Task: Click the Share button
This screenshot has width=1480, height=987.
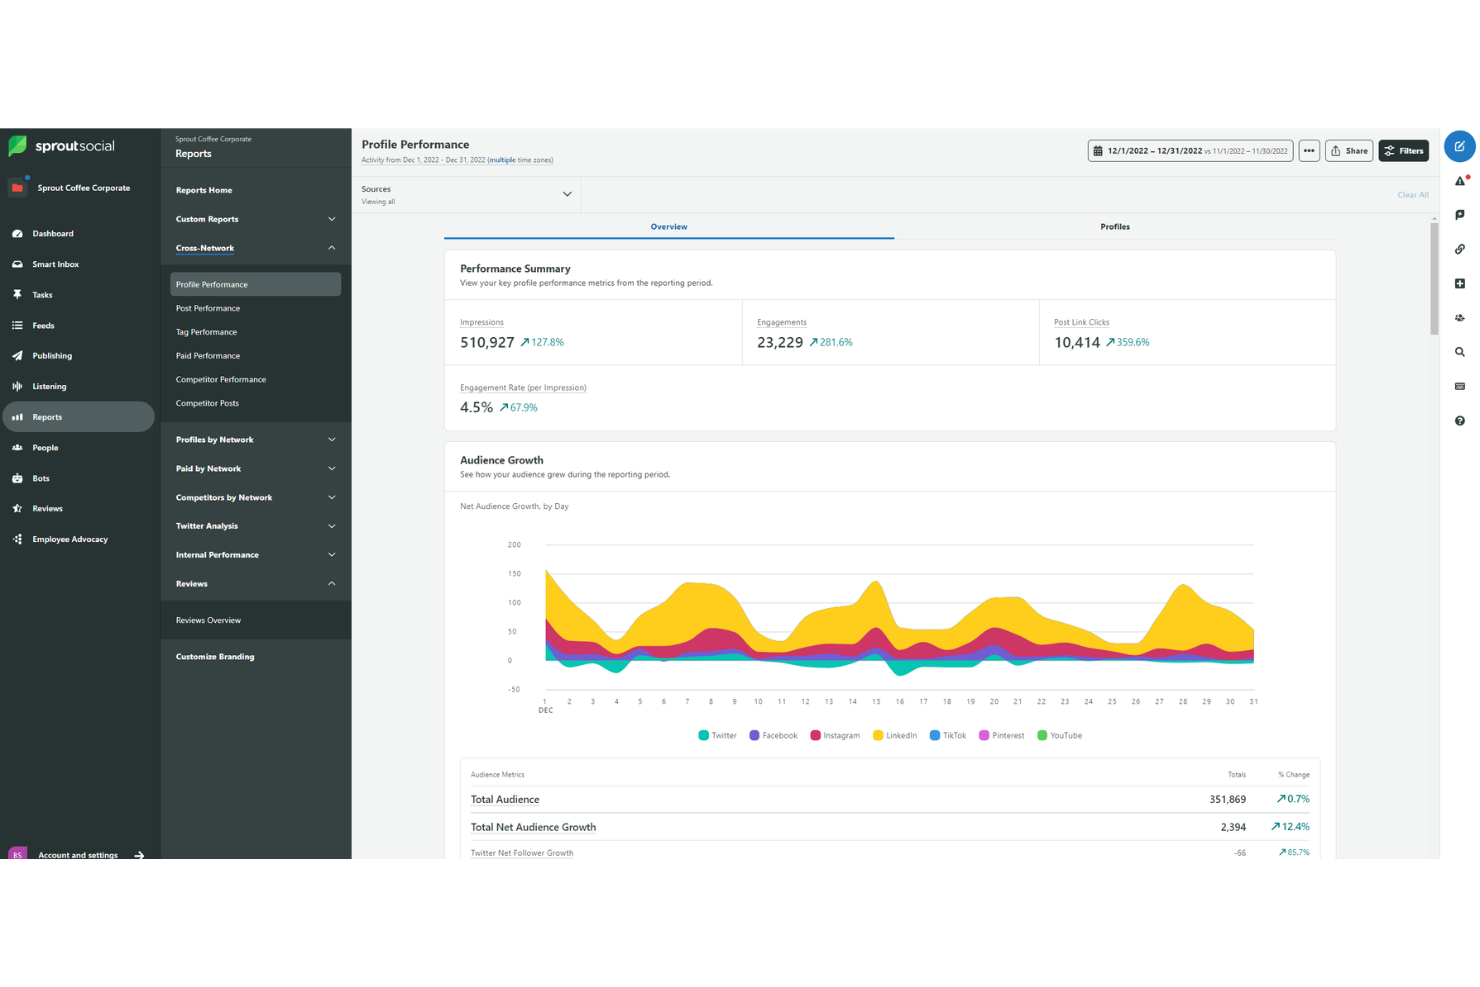Action: pos(1349,150)
